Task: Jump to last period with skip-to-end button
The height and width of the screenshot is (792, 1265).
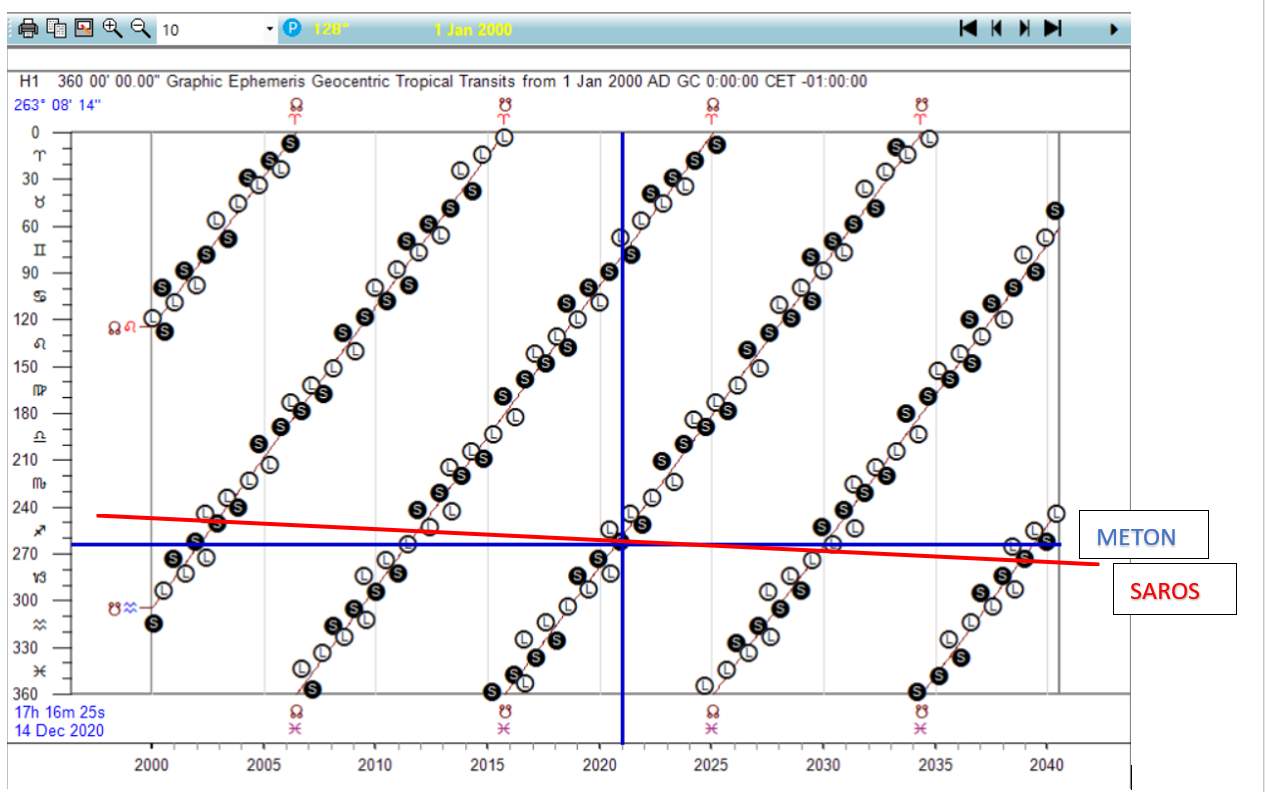Action: 1052,28
